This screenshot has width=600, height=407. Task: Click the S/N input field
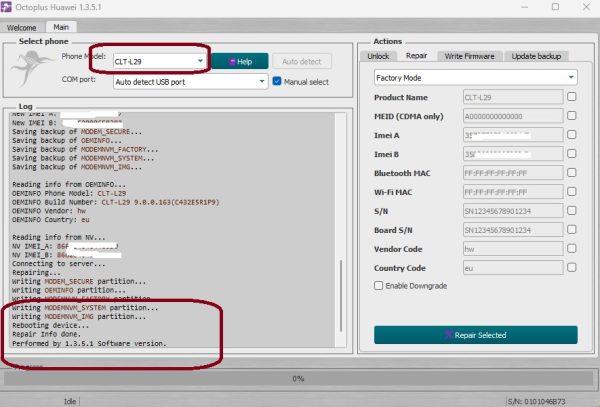click(x=513, y=211)
